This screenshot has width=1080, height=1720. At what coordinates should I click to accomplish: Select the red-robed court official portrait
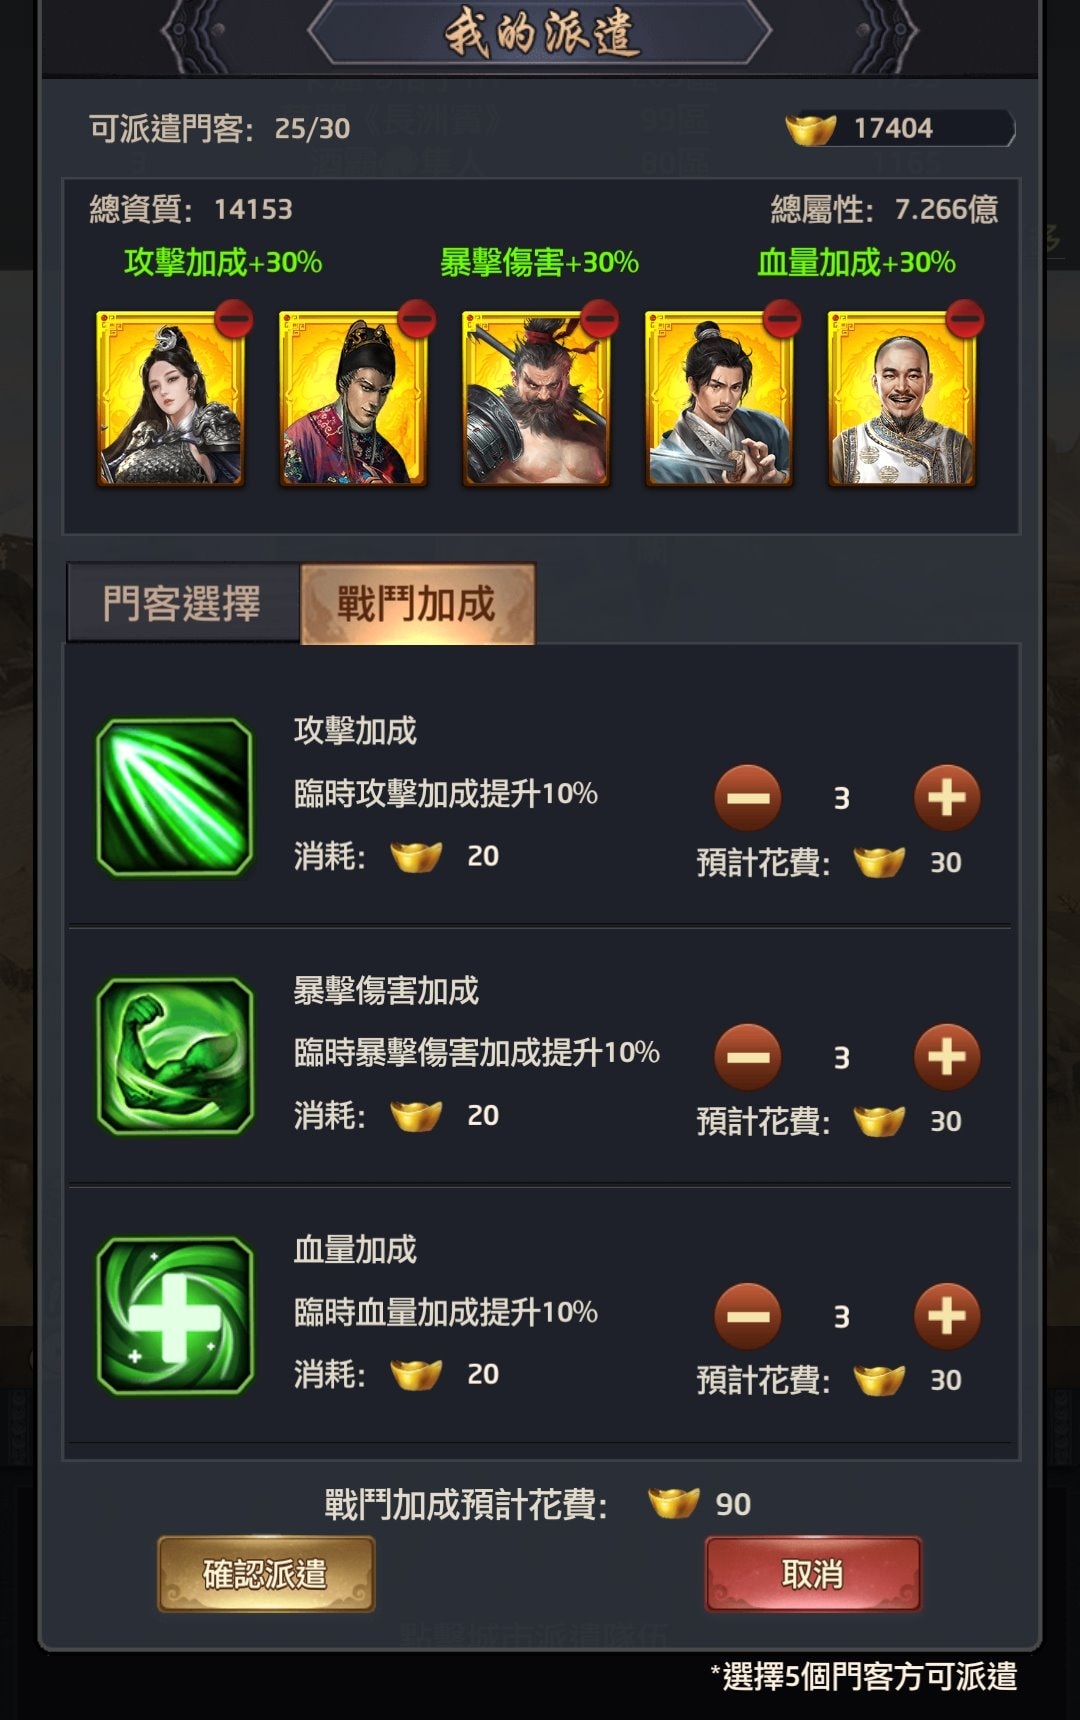353,398
